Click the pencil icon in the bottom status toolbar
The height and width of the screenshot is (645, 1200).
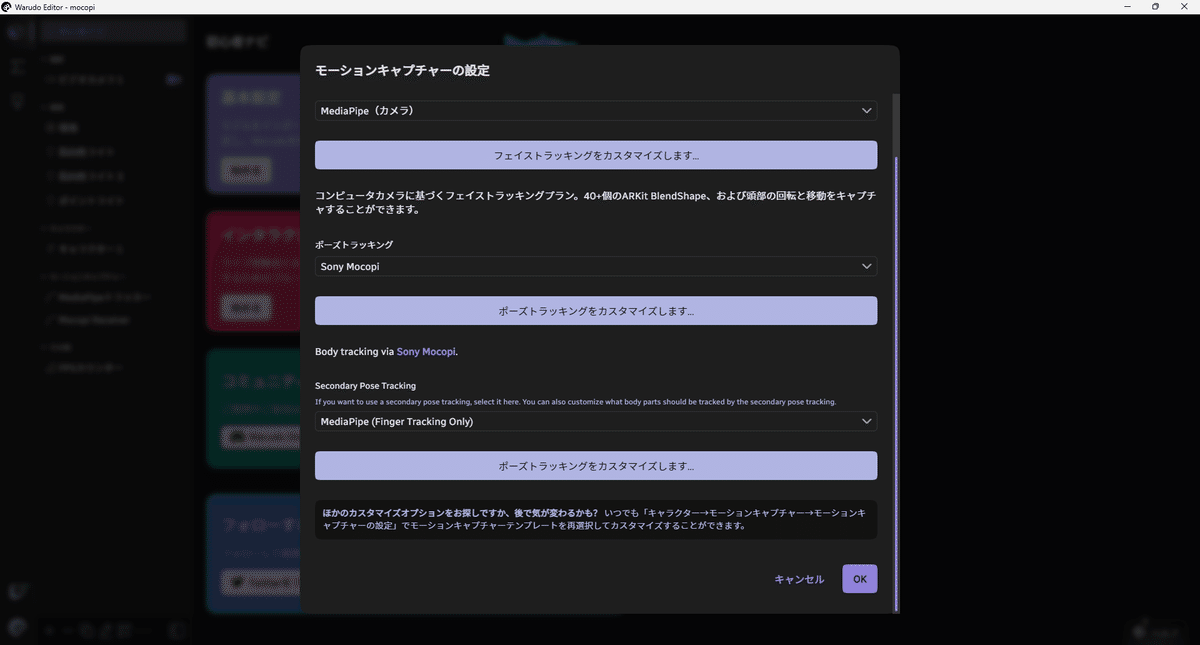click(105, 630)
